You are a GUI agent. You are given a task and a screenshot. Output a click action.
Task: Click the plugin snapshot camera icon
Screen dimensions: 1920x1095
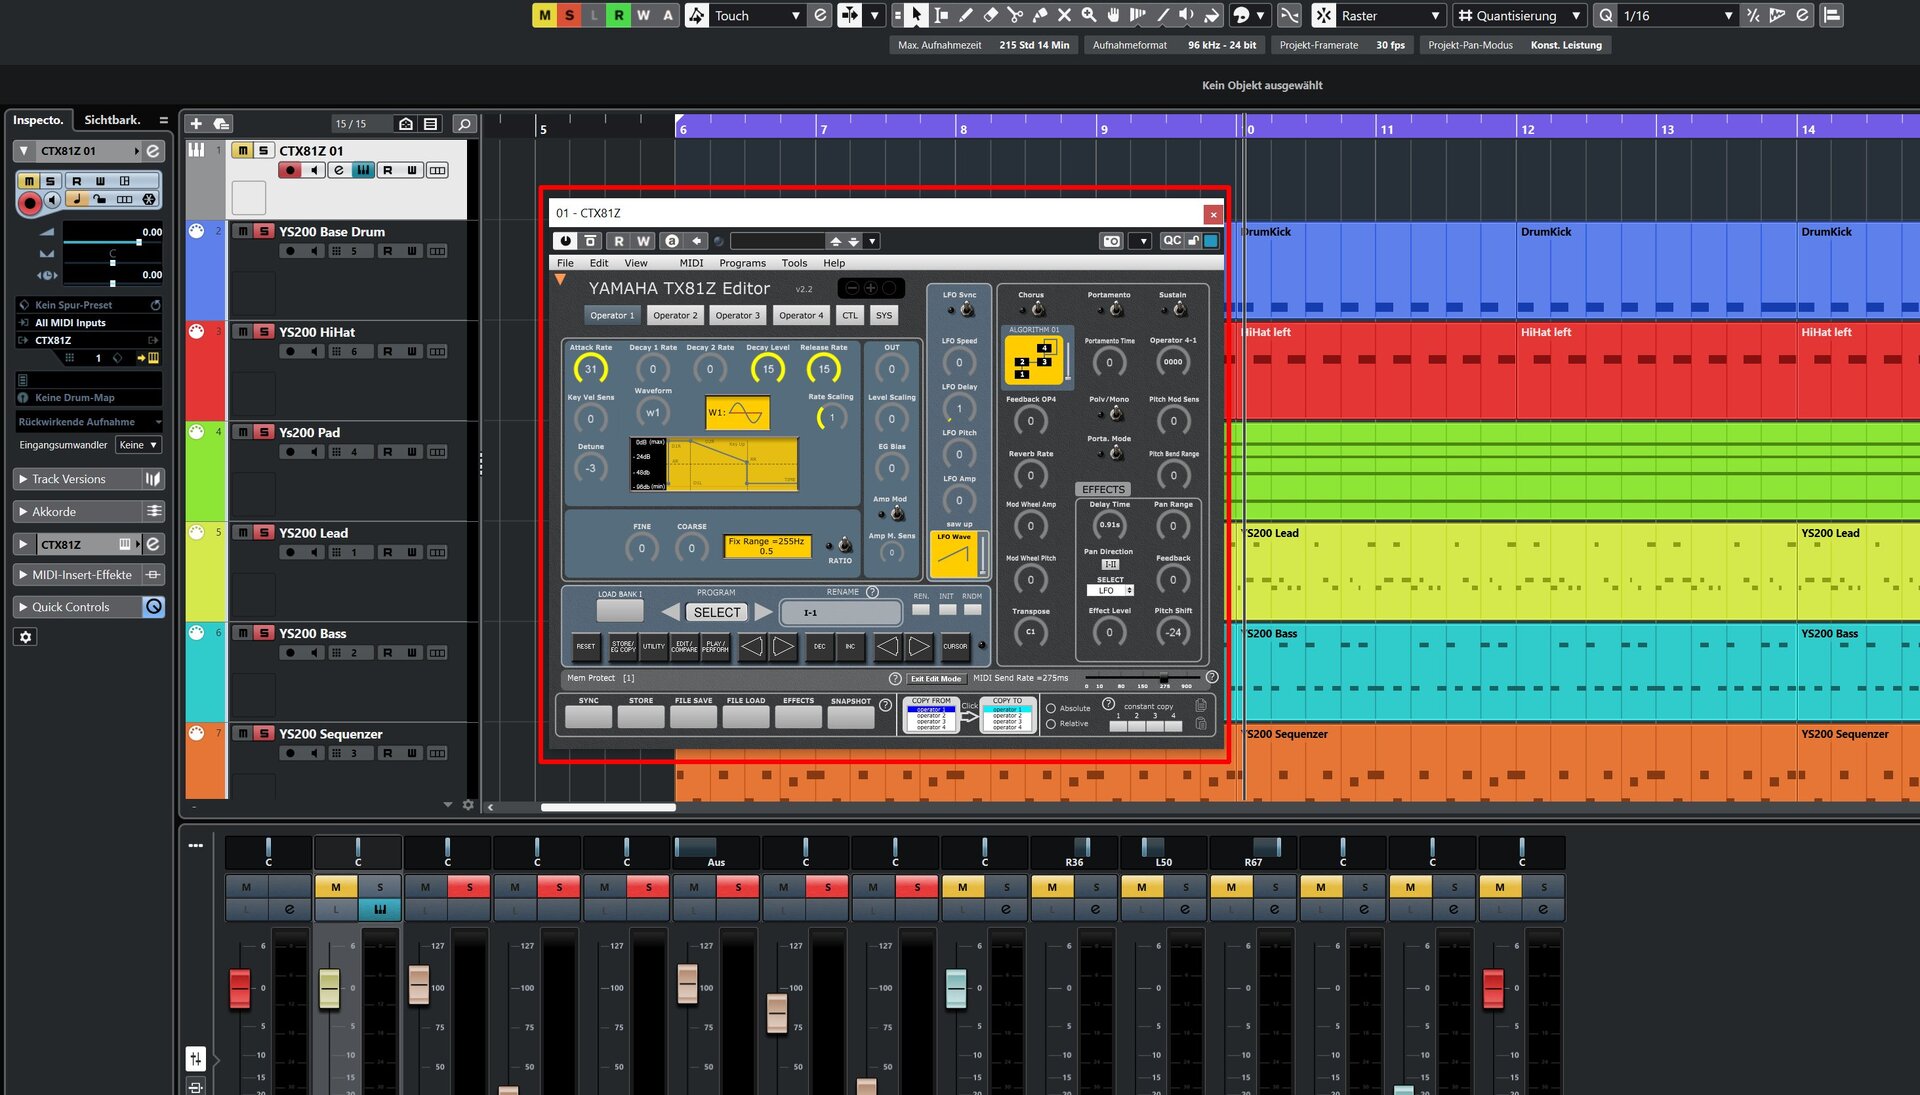coord(1112,241)
